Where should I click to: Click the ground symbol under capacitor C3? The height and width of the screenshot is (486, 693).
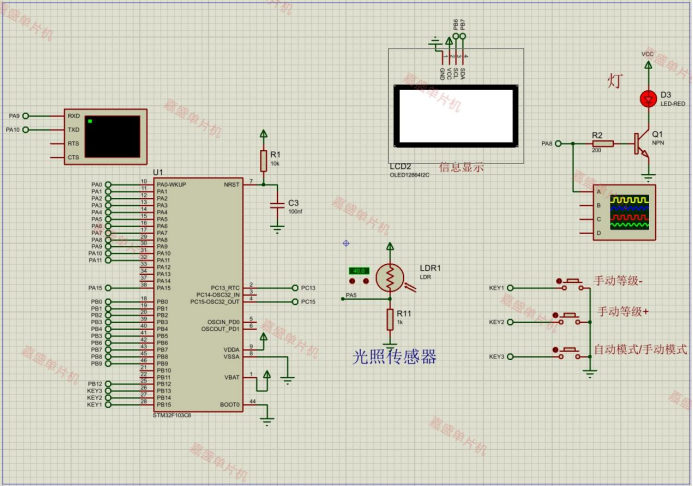point(277,229)
